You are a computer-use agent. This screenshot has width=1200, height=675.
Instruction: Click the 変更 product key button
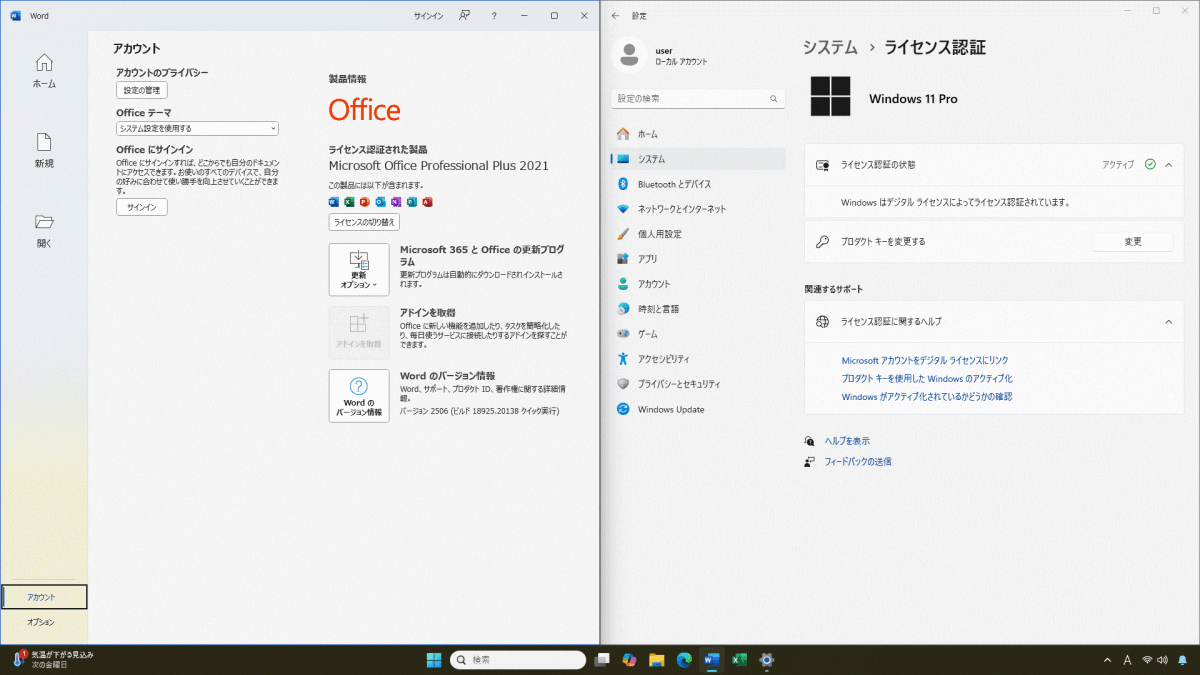tap(1132, 242)
